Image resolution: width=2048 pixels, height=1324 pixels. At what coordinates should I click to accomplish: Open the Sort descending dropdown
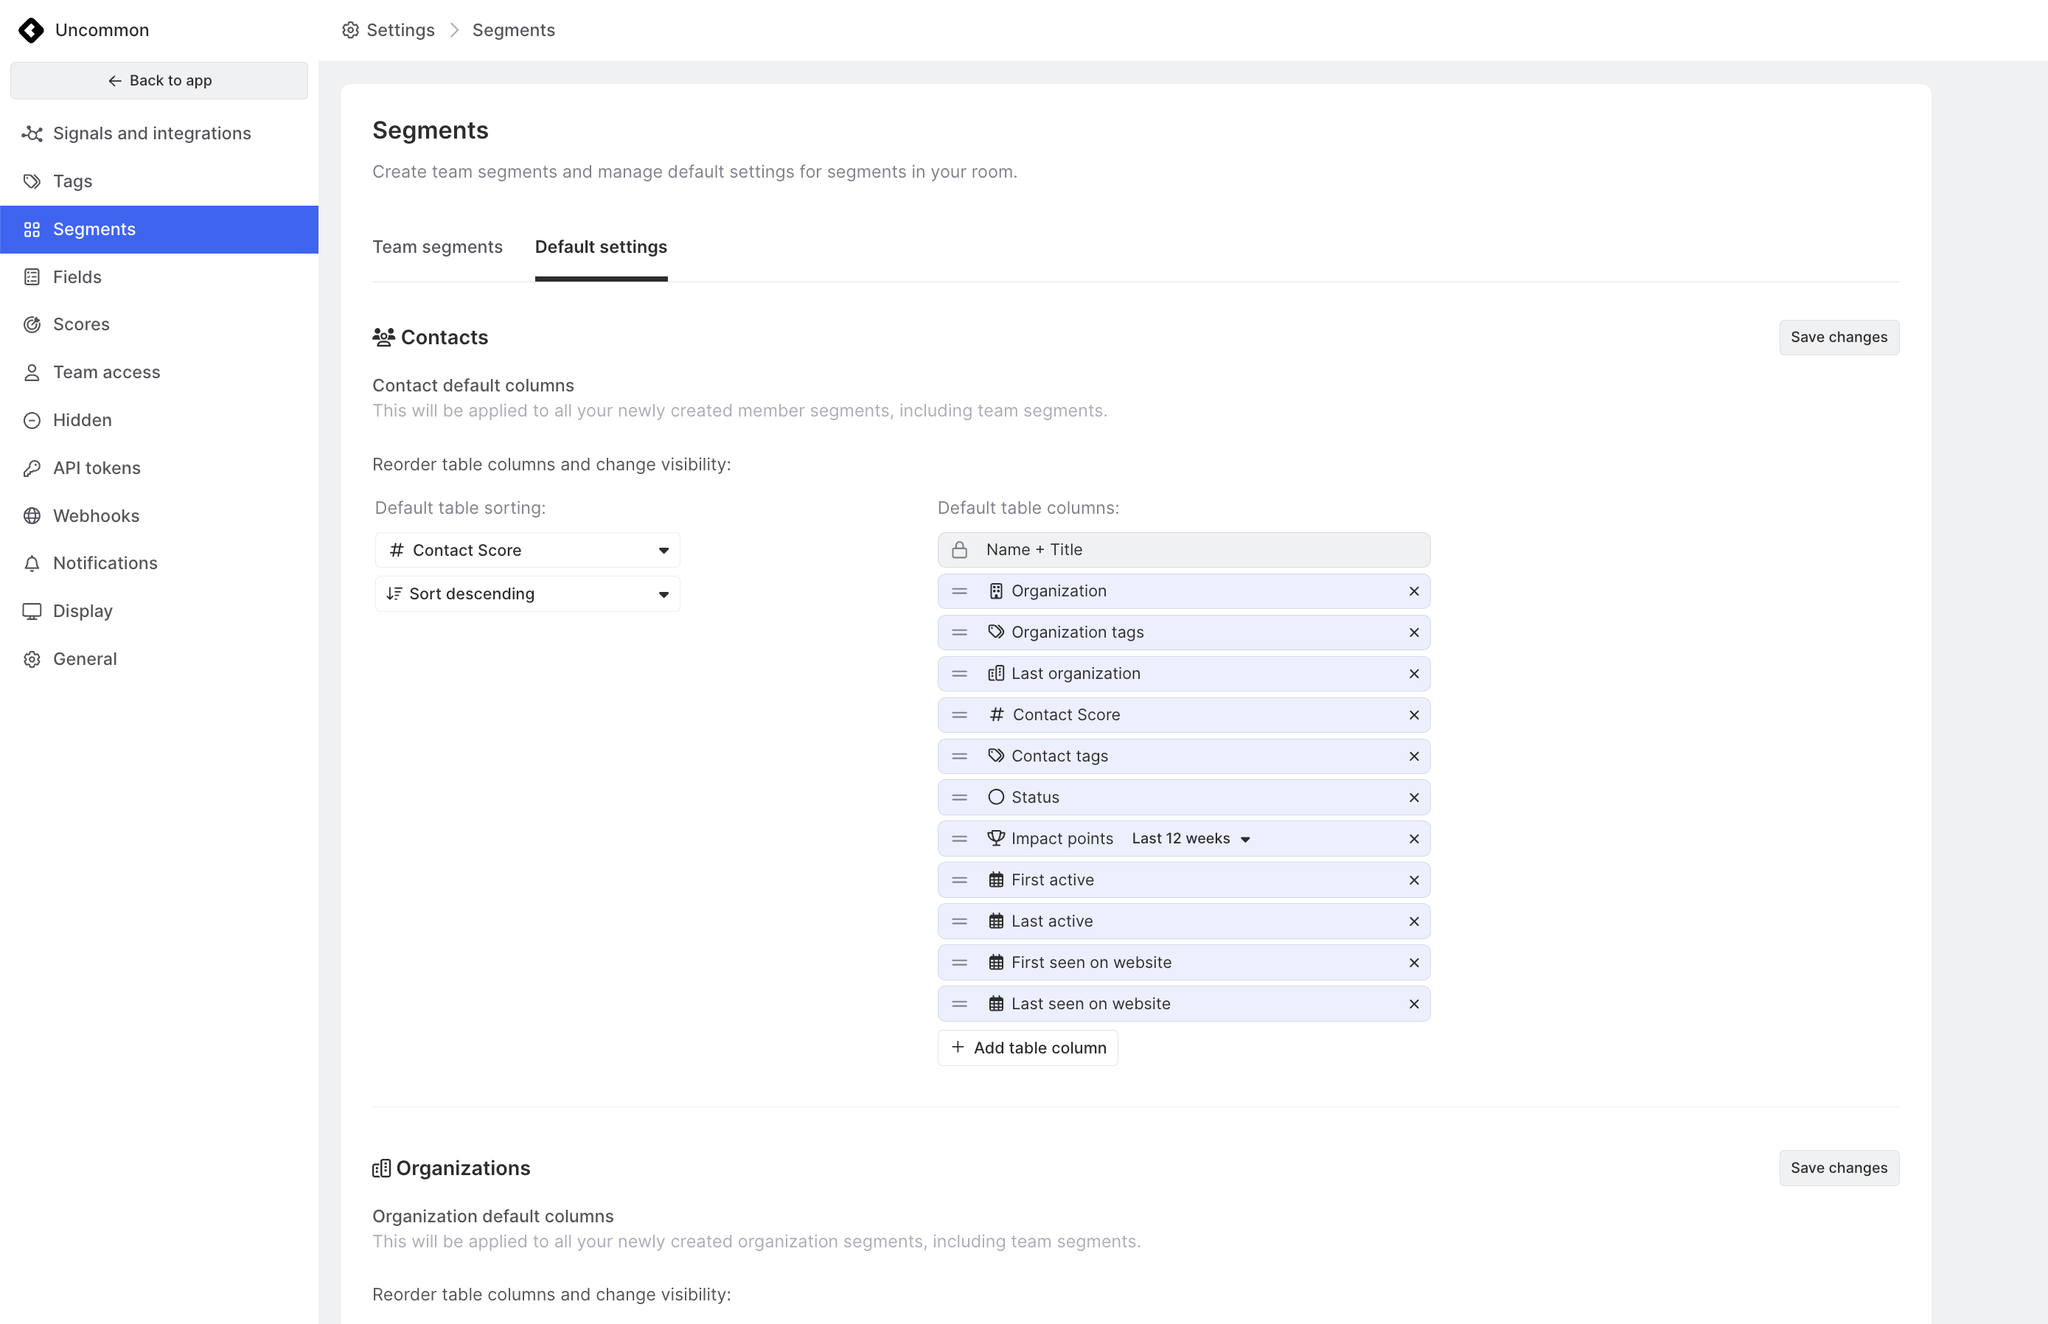527,594
